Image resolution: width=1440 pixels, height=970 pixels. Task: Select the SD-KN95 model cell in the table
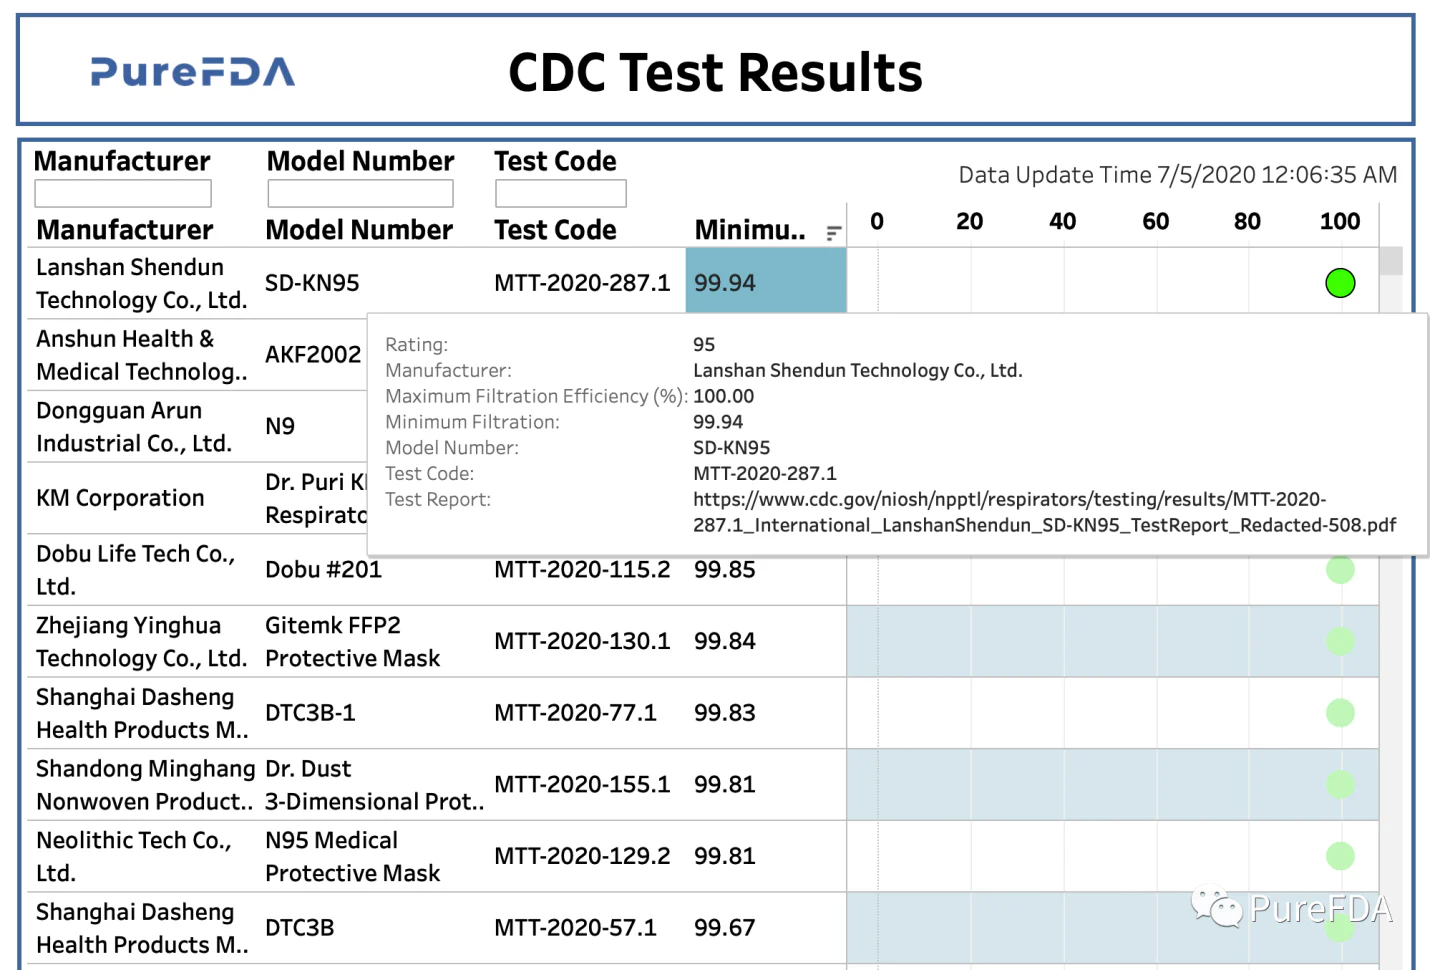pos(312,283)
